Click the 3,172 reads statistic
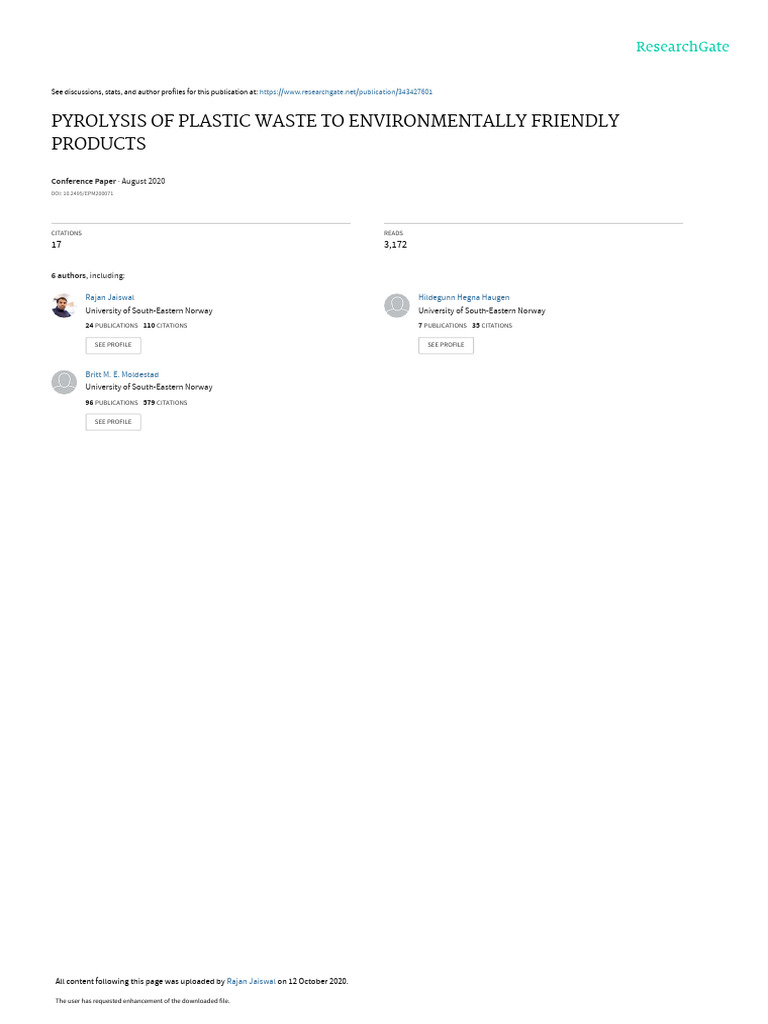768x1024 pixels. [x=395, y=244]
